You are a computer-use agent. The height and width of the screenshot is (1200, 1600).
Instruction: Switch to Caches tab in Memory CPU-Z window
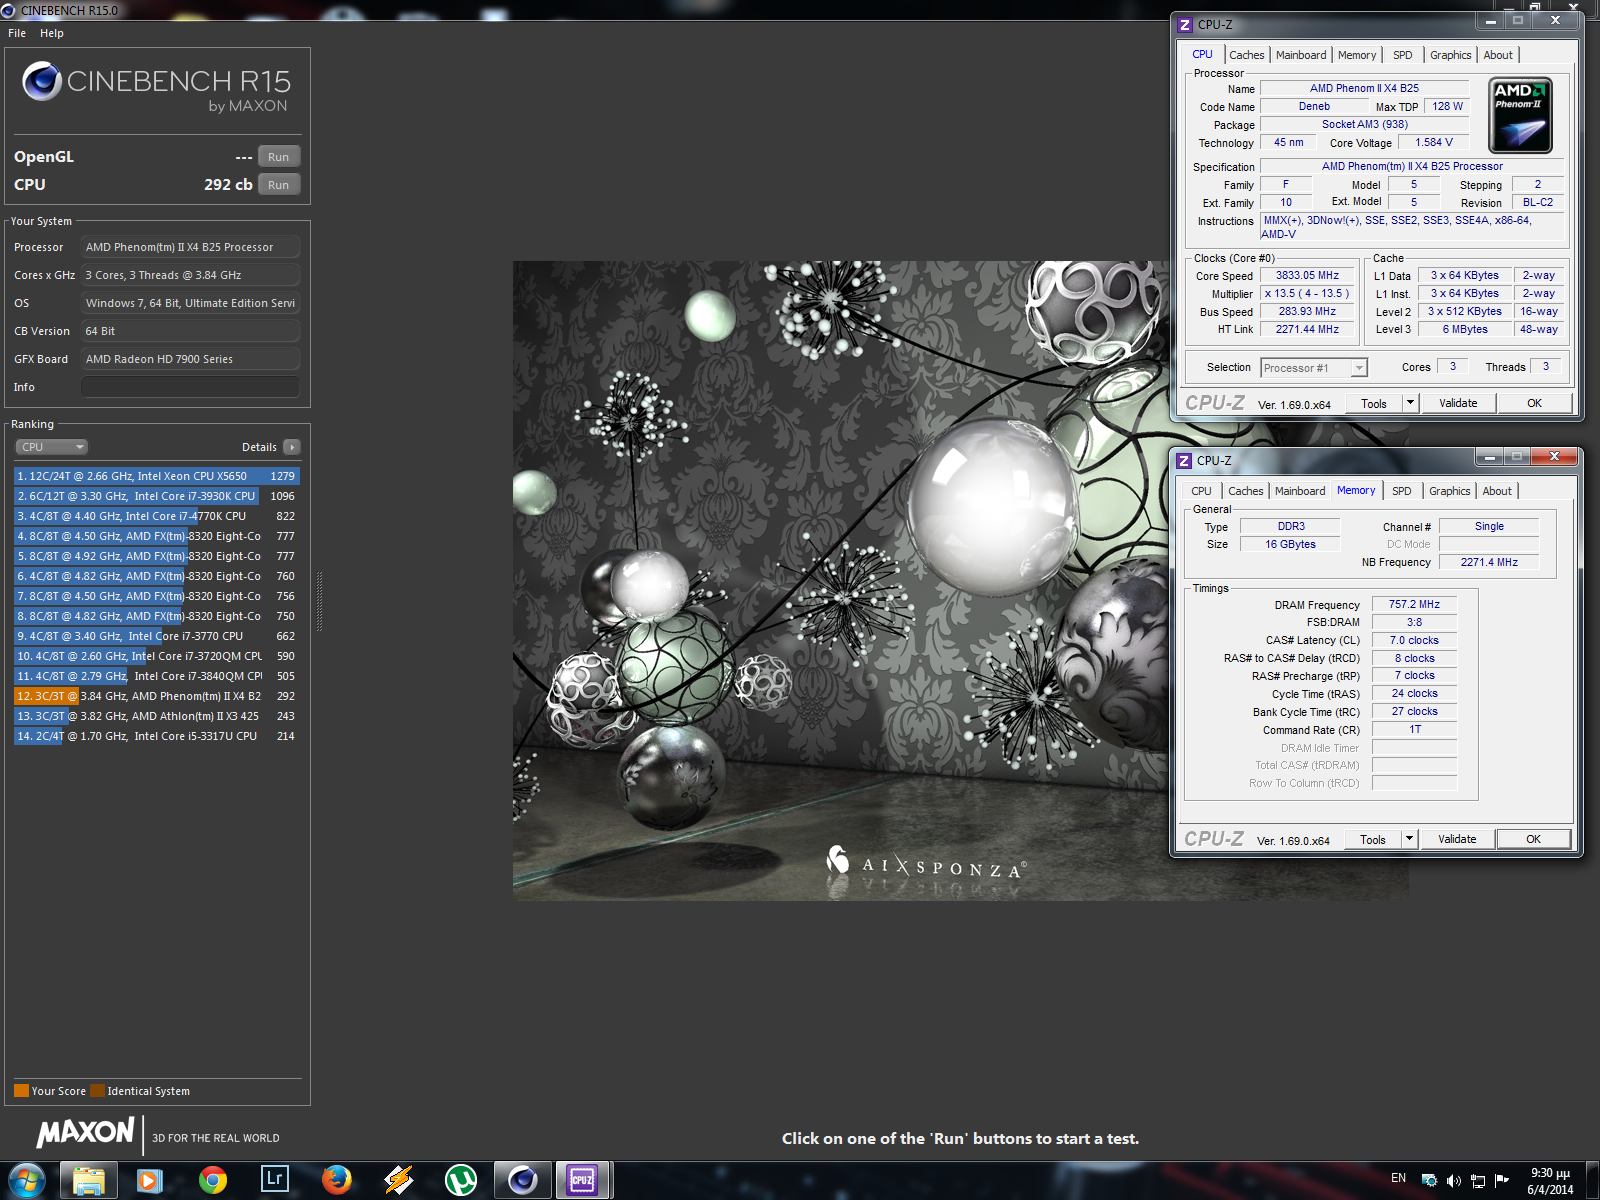tap(1246, 491)
